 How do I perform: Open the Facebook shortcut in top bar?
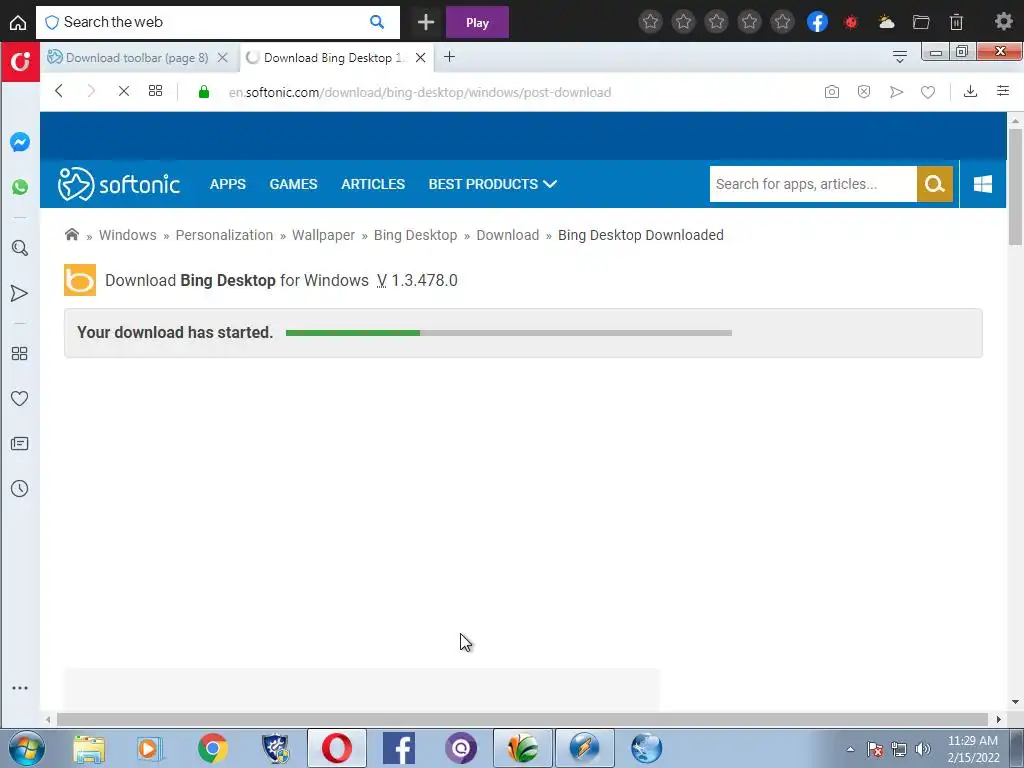[818, 22]
